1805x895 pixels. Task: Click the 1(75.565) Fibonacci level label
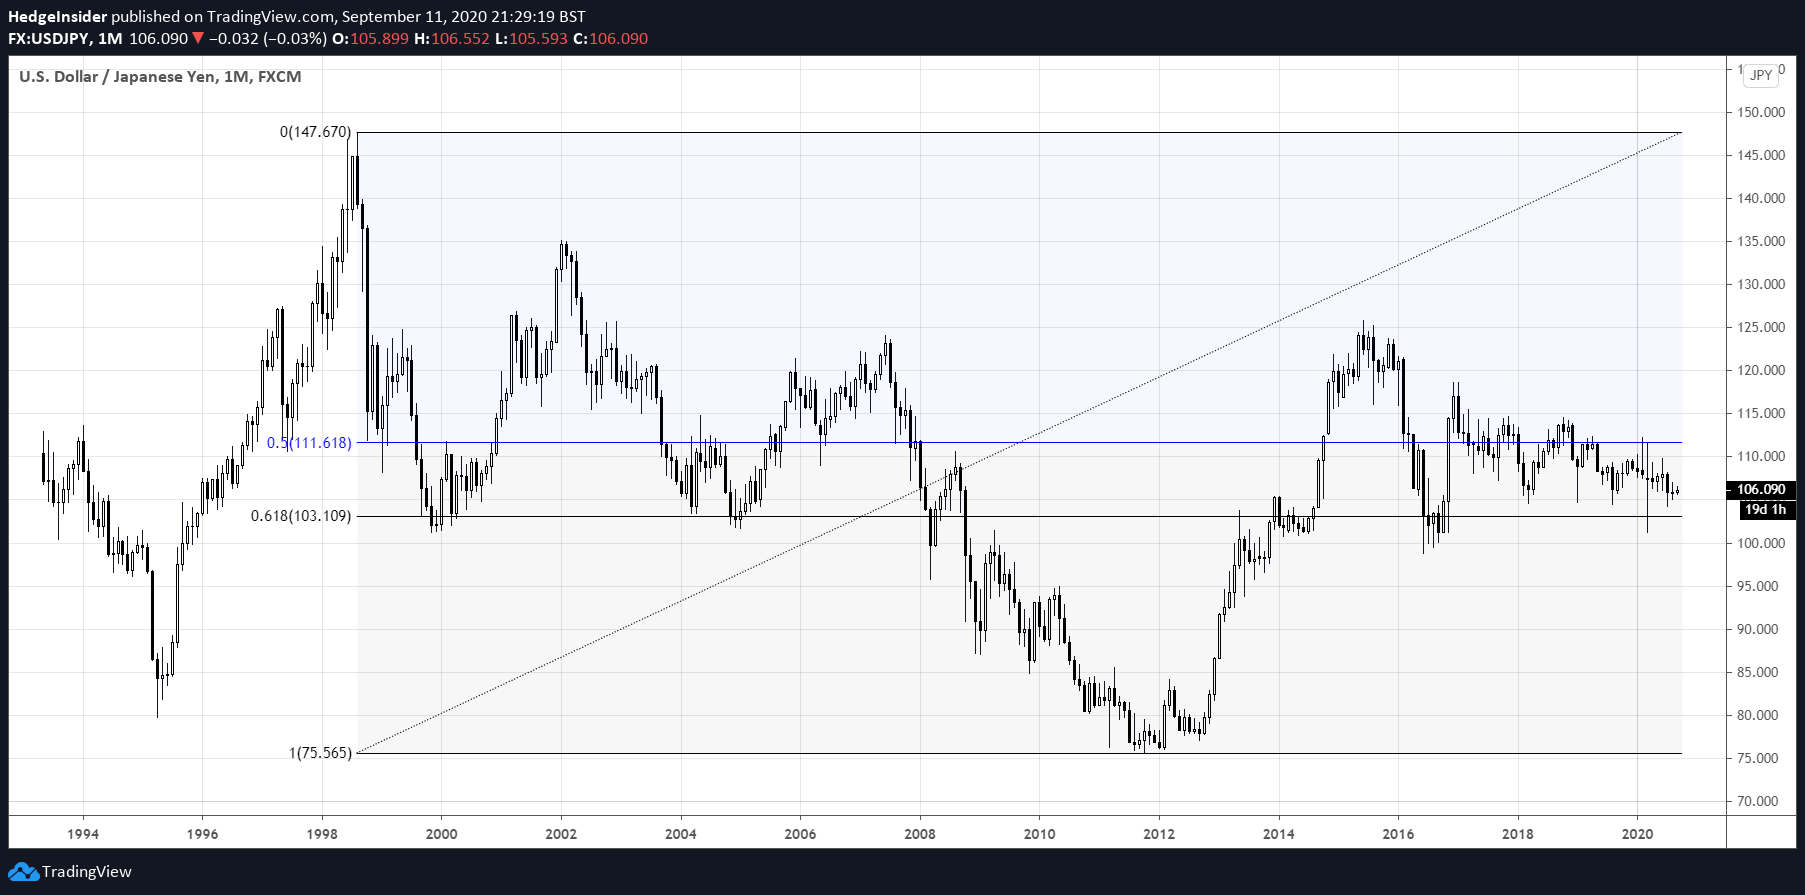click(320, 753)
